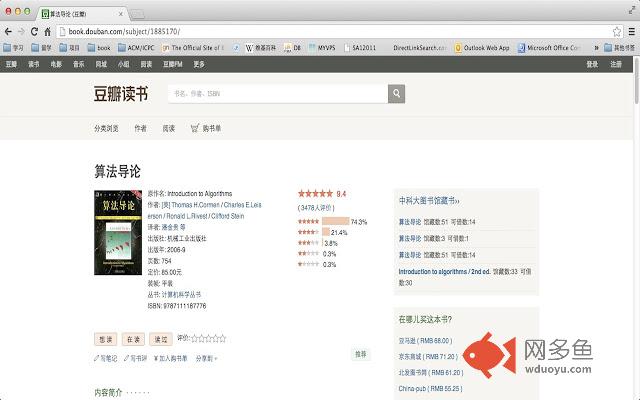This screenshot has width=640, height=400.
Task: Open 小组 in the top navigation bar
Action: coord(124,64)
